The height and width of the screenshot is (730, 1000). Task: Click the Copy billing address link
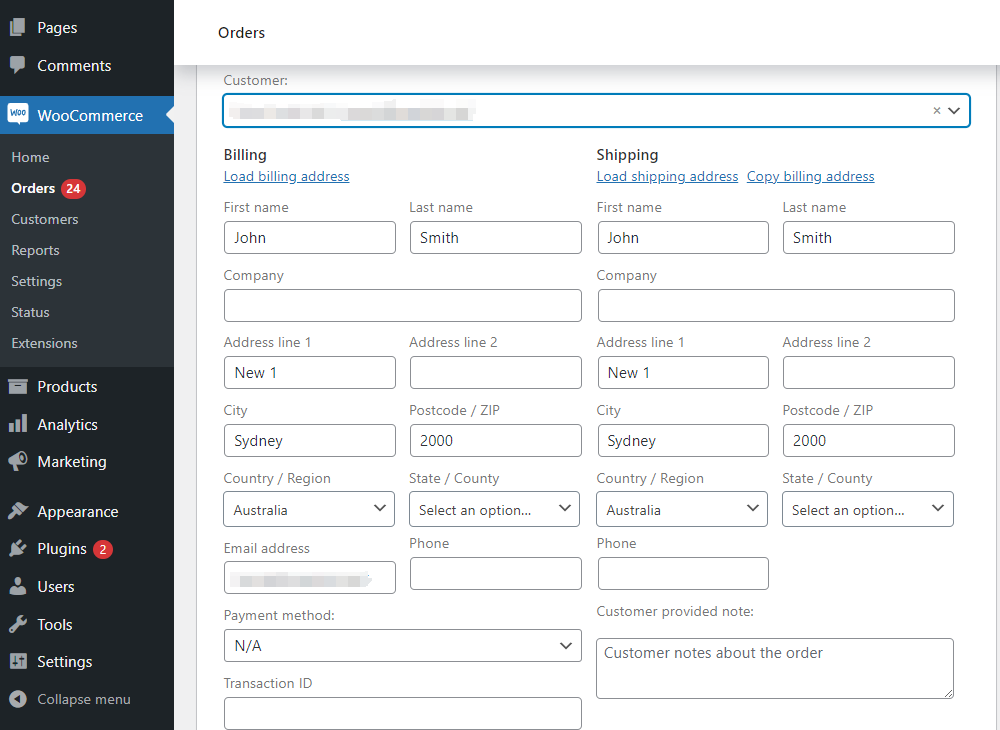coord(810,176)
